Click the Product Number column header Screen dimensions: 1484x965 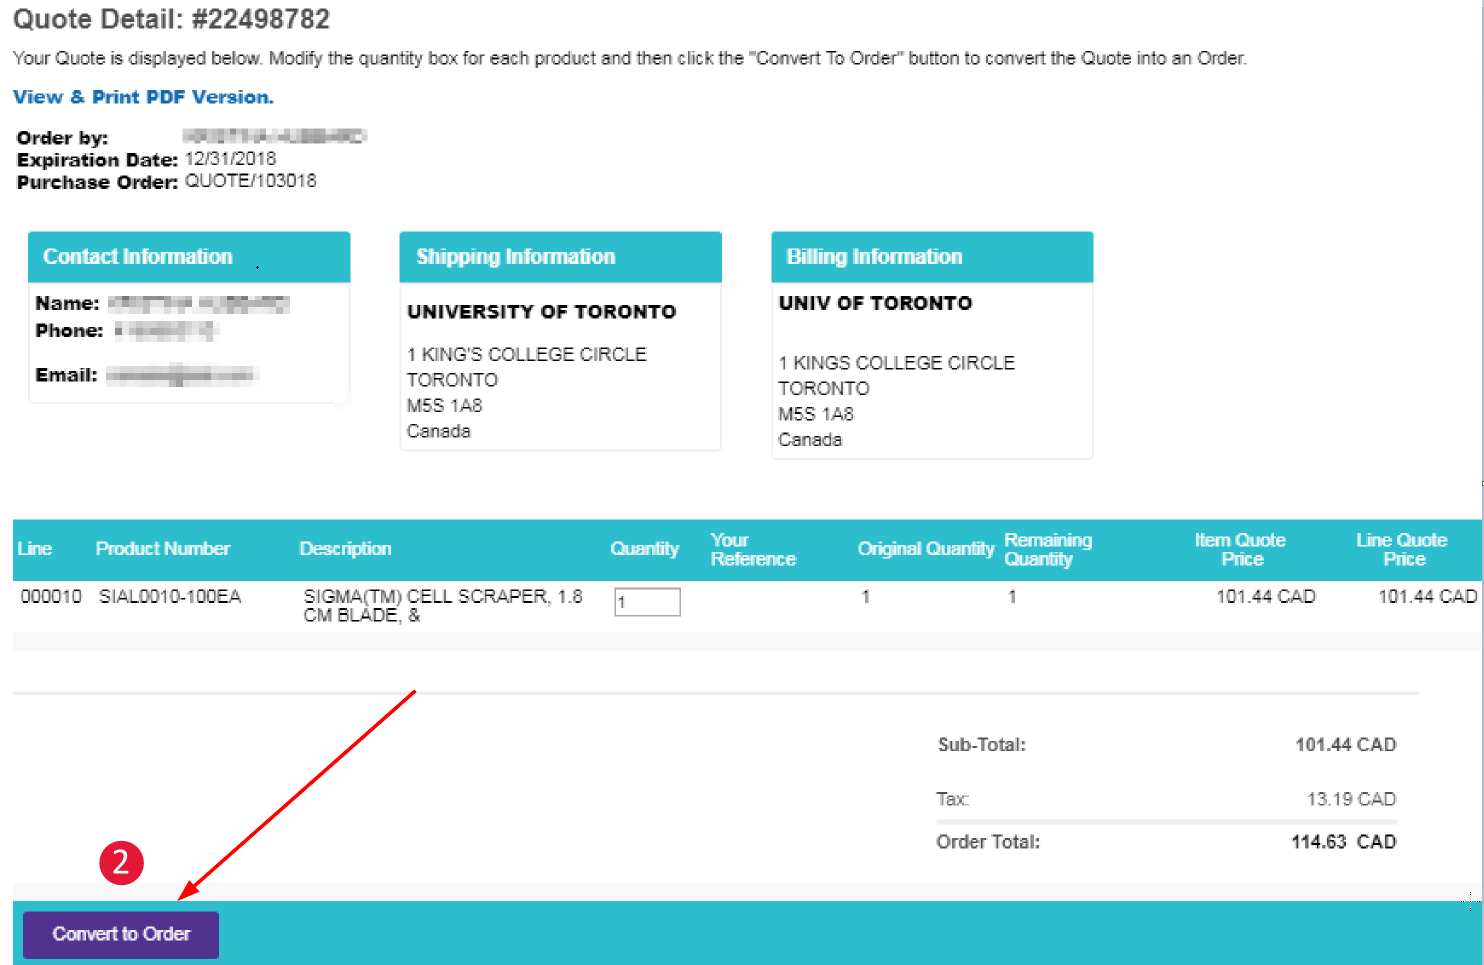click(163, 549)
